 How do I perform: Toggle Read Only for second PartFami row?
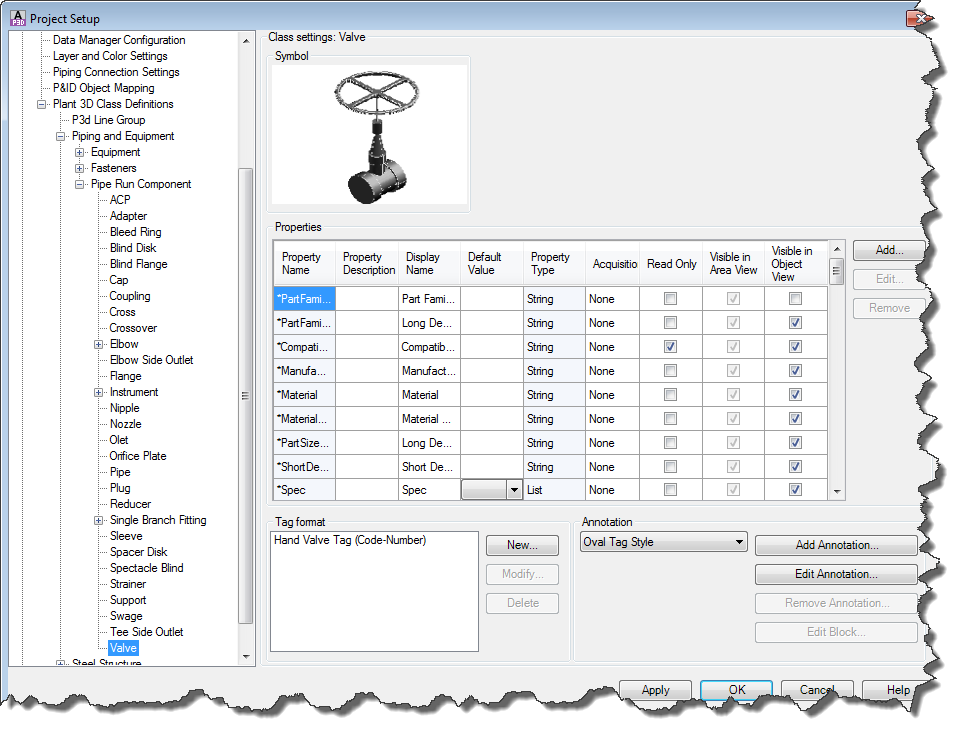(671, 323)
